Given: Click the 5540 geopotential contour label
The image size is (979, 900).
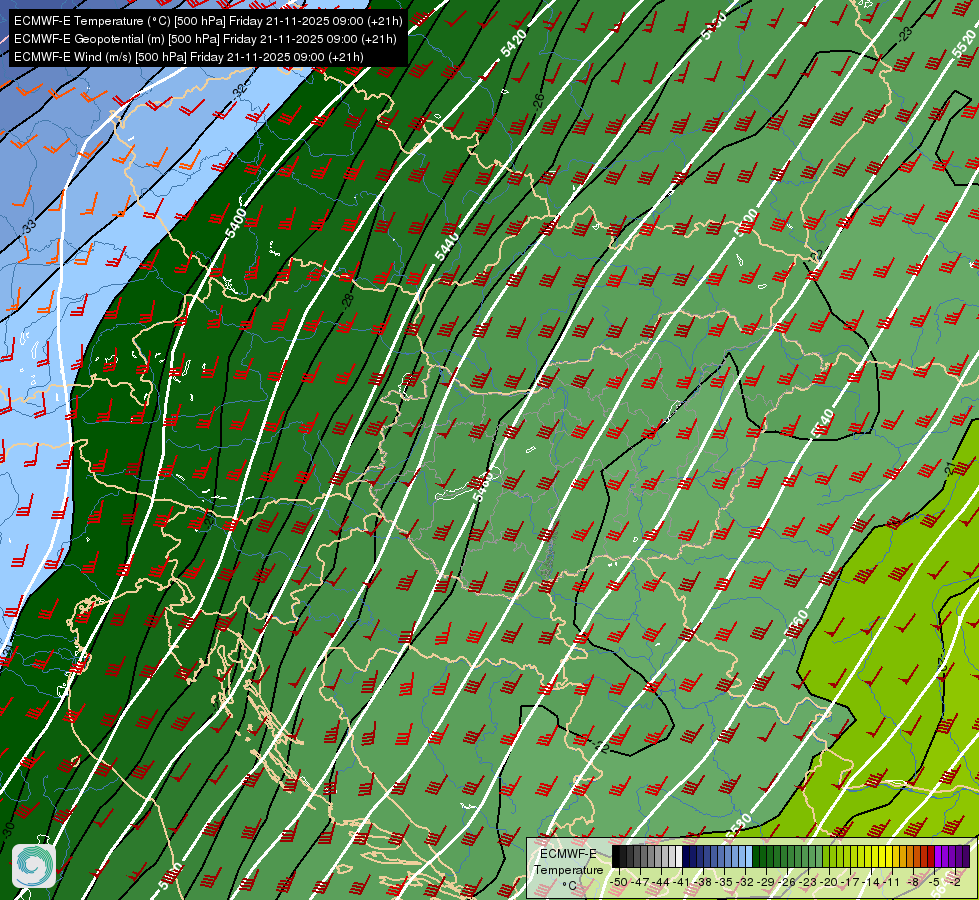Looking at the screenshot, I should click(x=823, y=423).
